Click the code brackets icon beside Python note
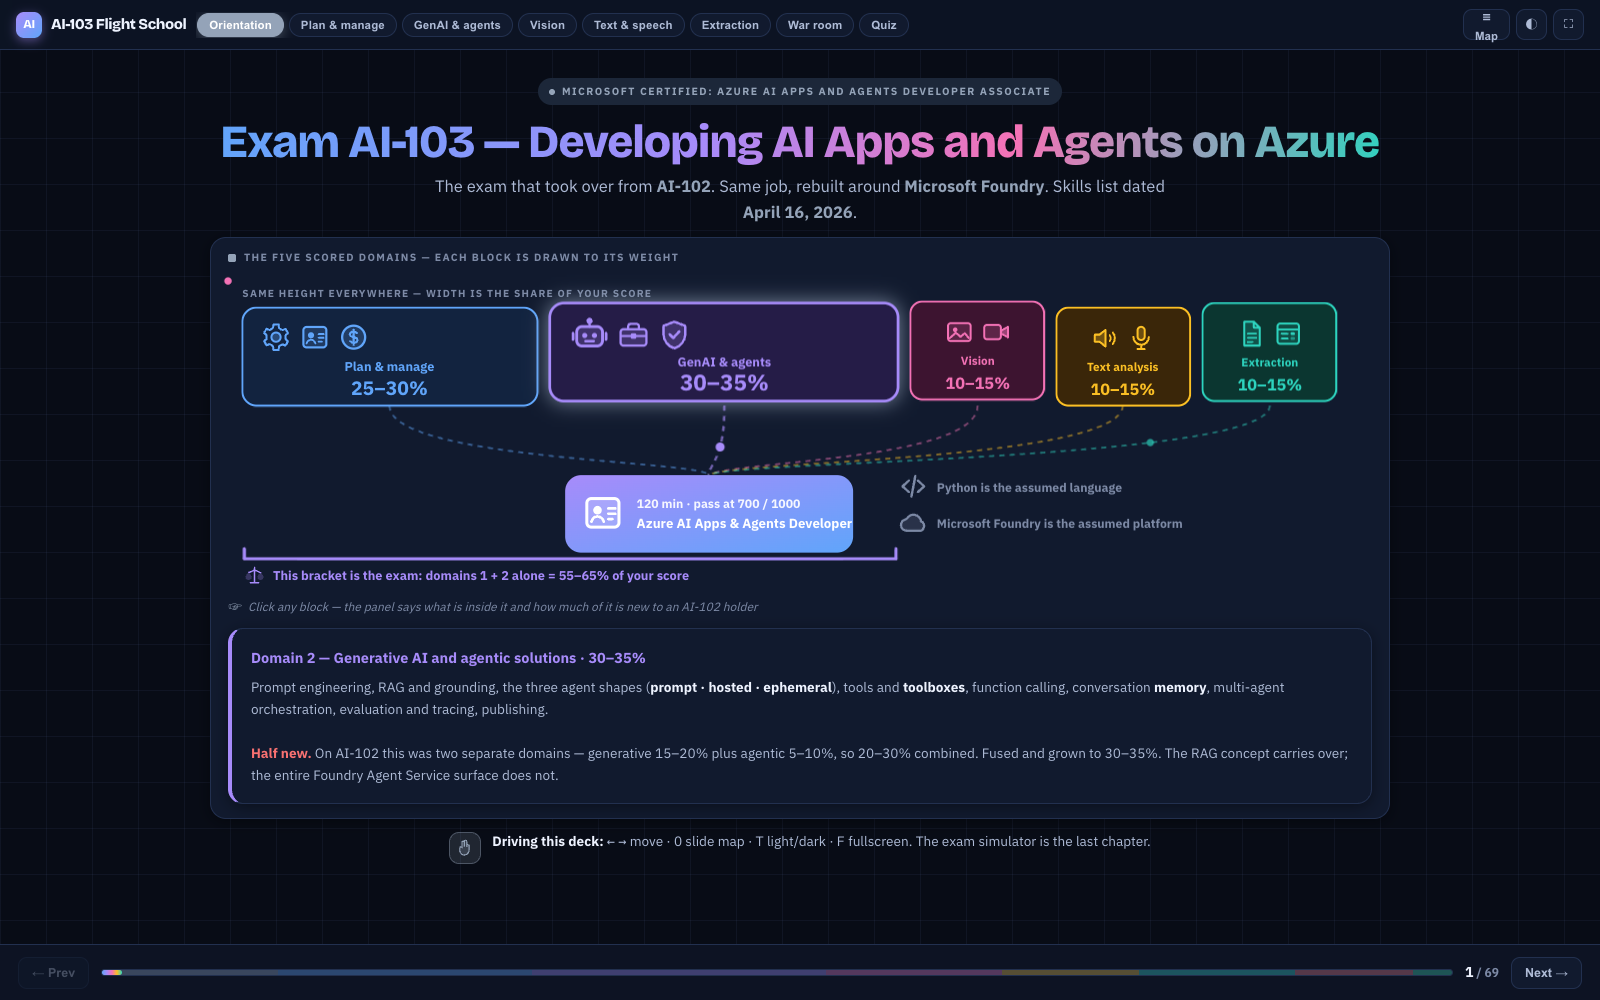The image size is (1600, 1000). point(913,487)
